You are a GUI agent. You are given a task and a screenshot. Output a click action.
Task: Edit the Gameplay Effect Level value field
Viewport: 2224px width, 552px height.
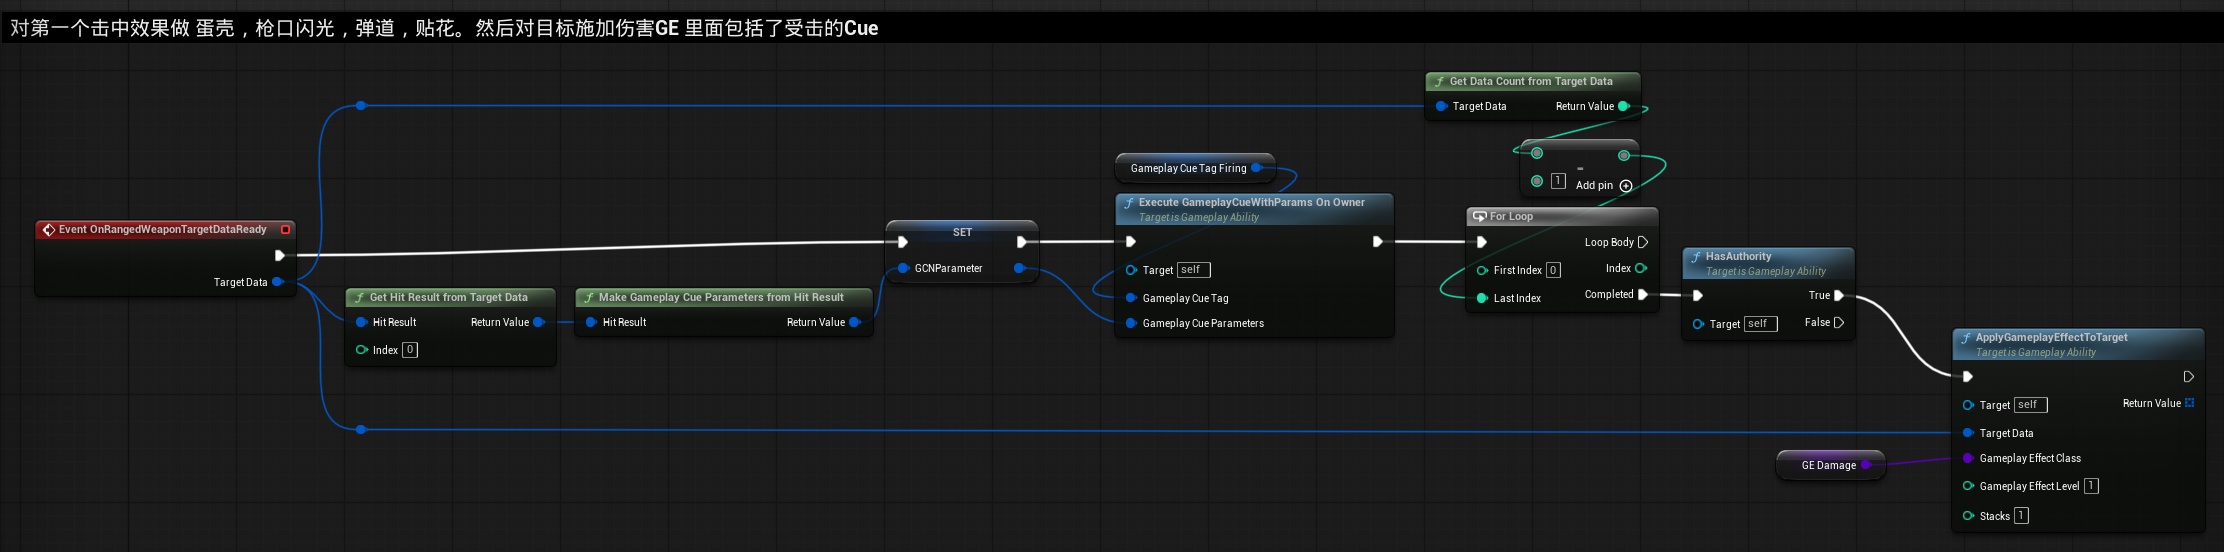tap(2091, 486)
